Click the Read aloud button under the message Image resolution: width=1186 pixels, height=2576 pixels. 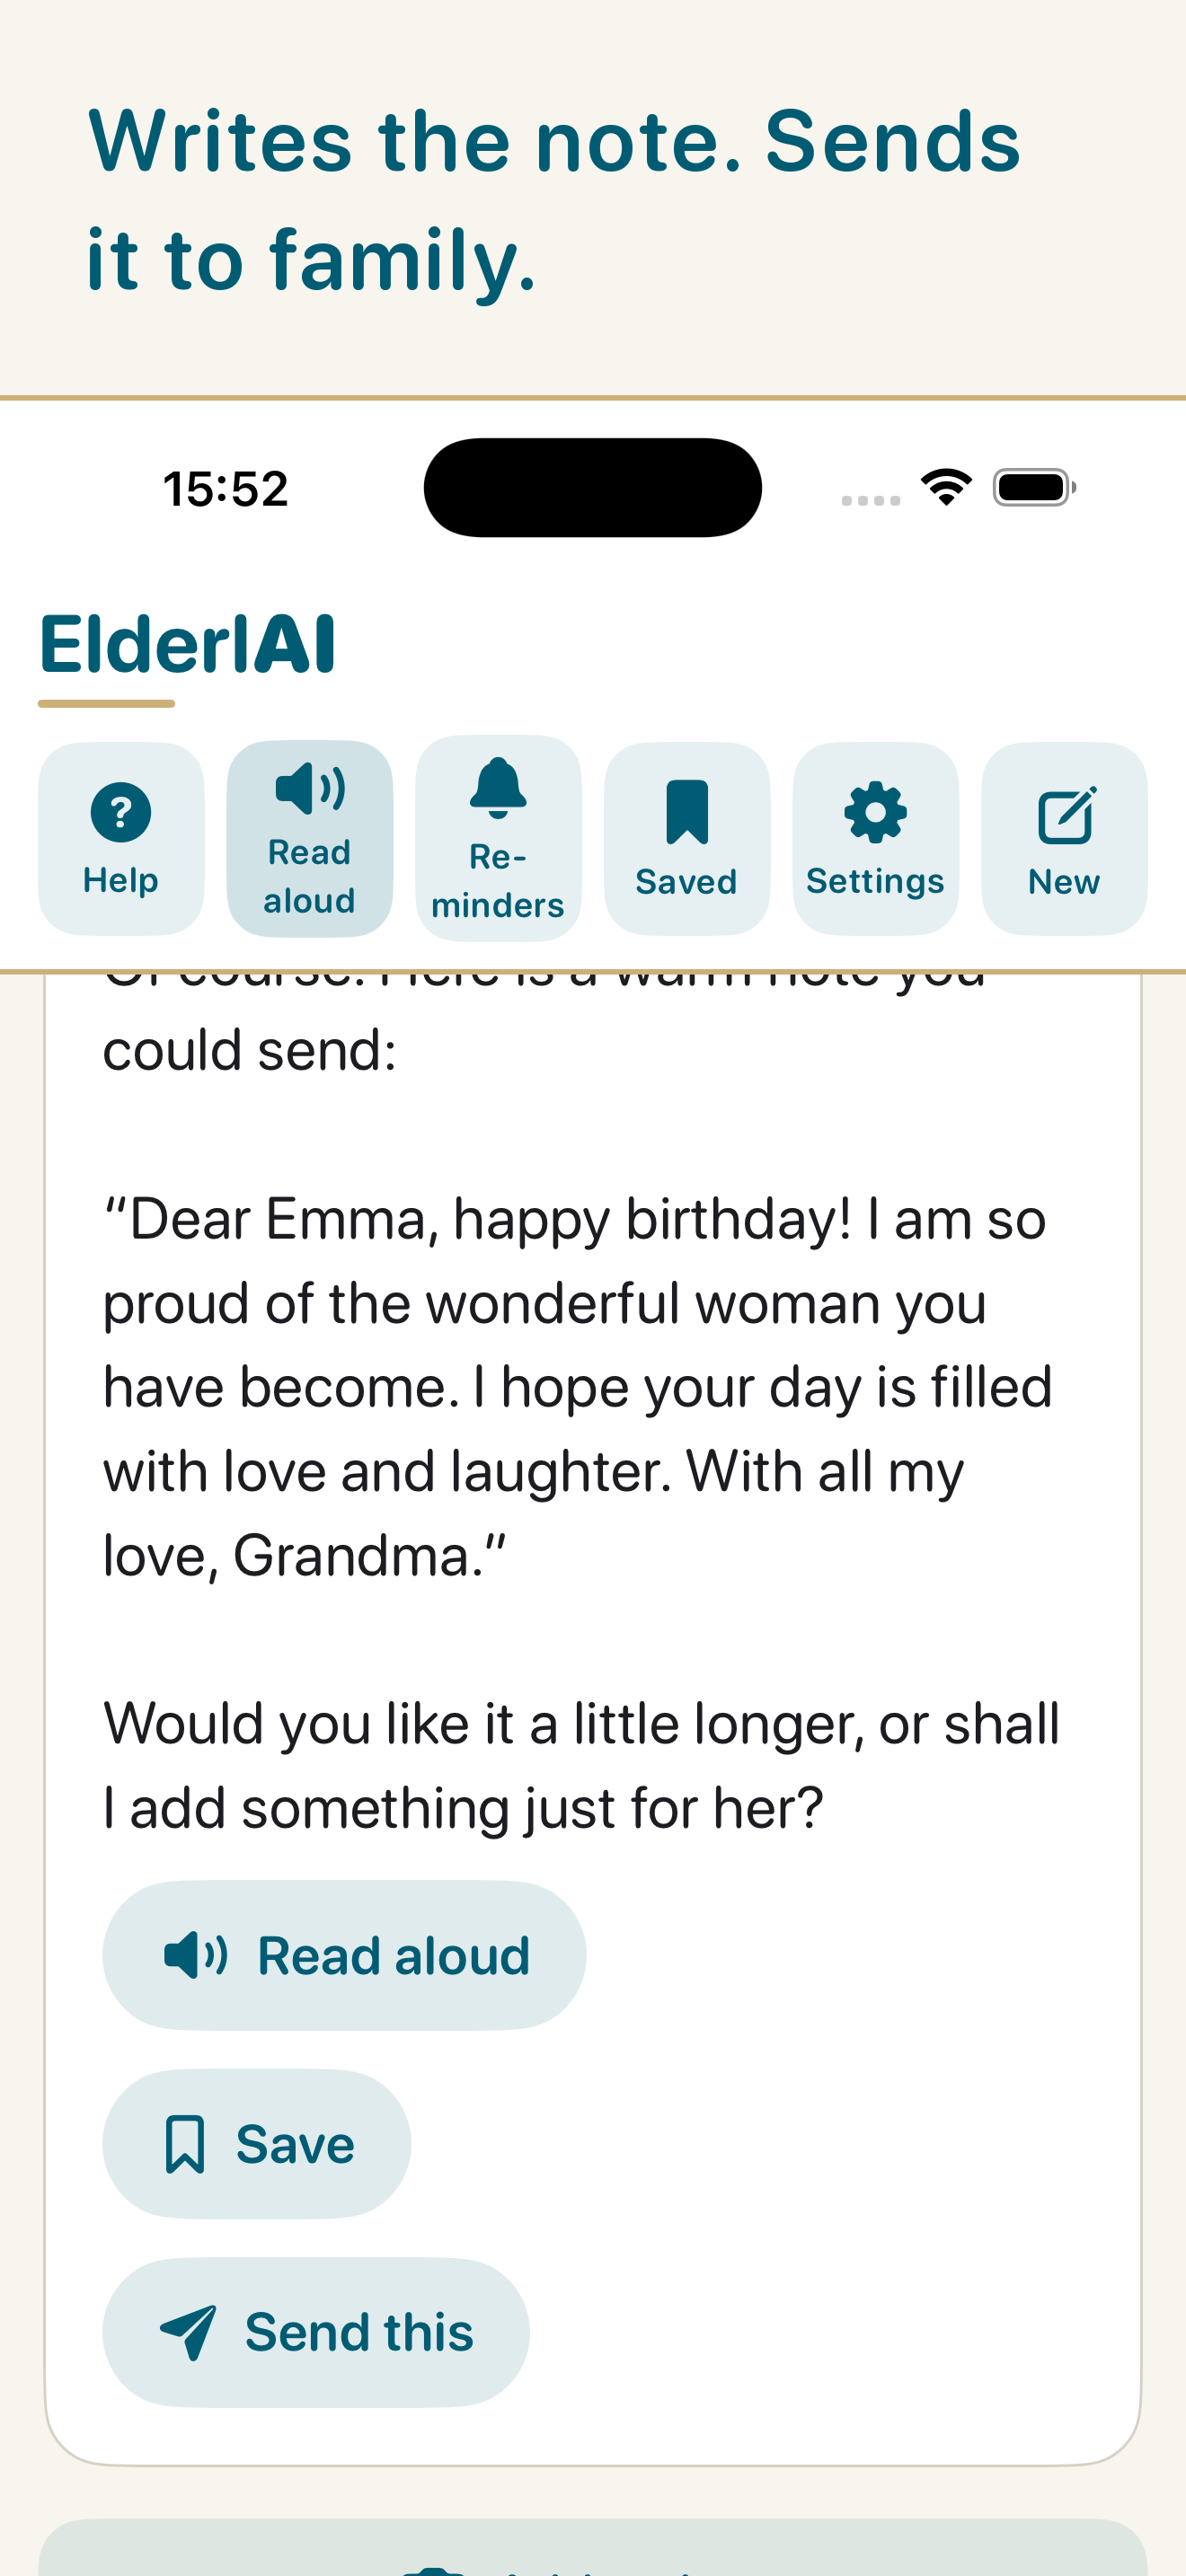click(x=344, y=1955)
